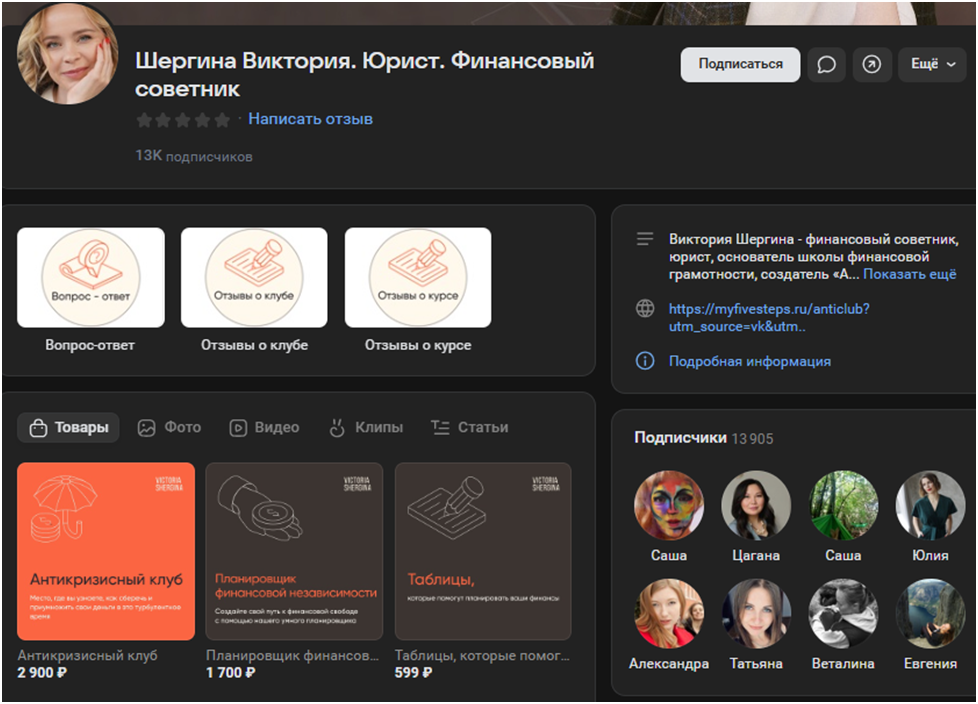
Task: Open the profile avatar photo
Action: 67,54
